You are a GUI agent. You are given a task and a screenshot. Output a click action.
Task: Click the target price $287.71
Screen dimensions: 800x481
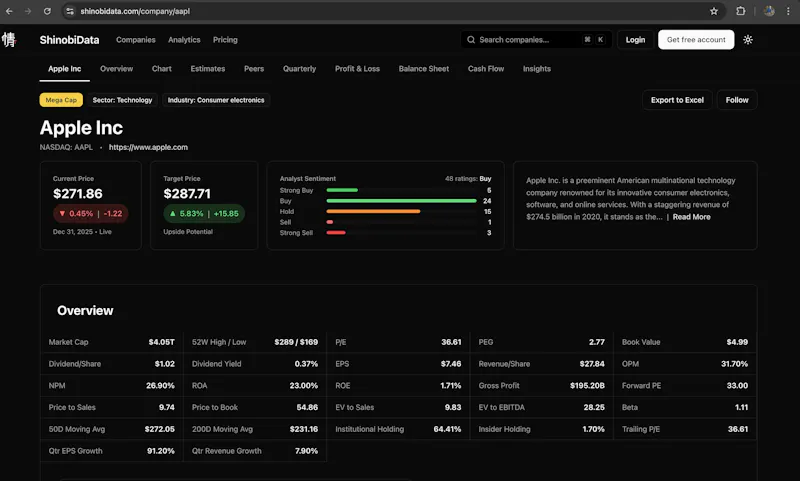click(x=187, y=194)
